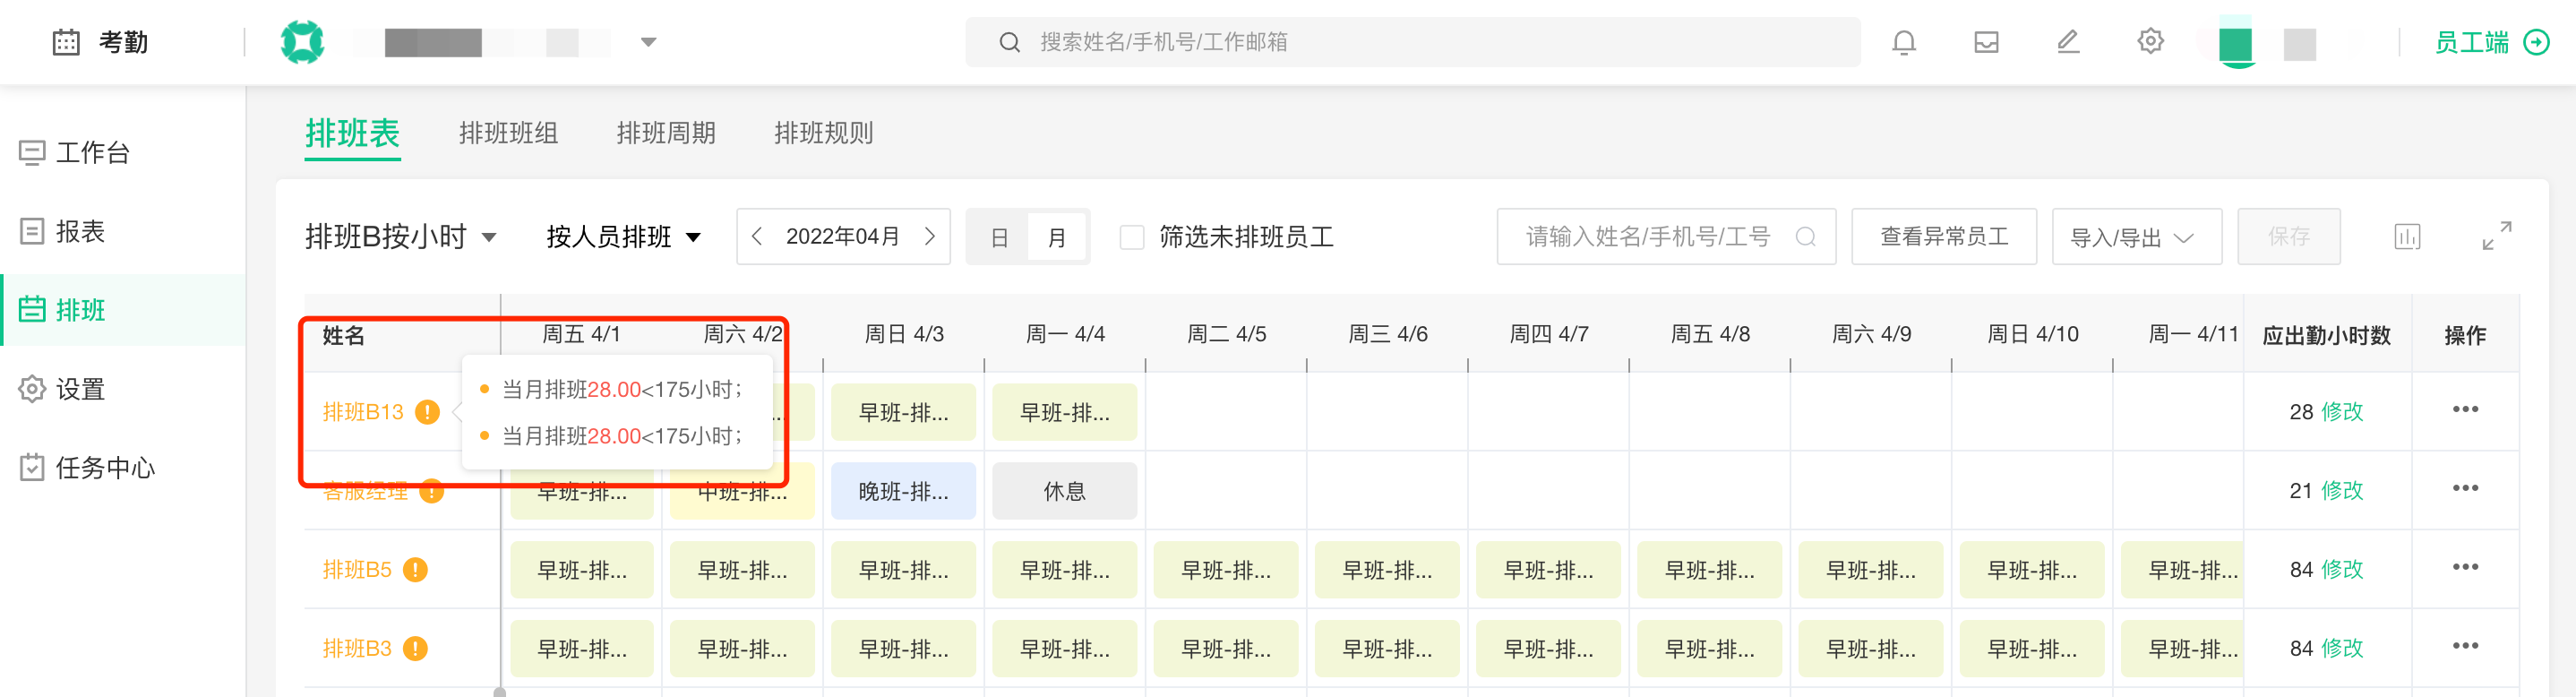
Task: Click 修改 in the 排班B3 row
Action: (2342, 649)
